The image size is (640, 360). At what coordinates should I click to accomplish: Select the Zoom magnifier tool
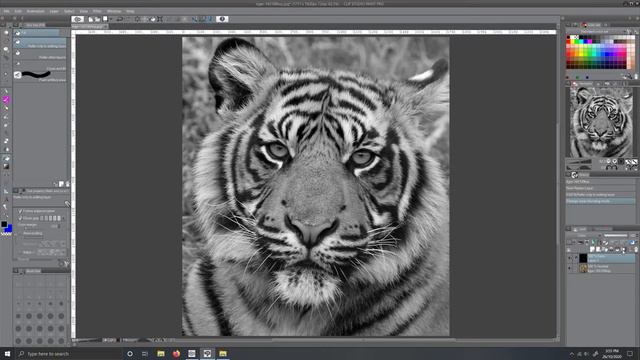click(6, 32)
